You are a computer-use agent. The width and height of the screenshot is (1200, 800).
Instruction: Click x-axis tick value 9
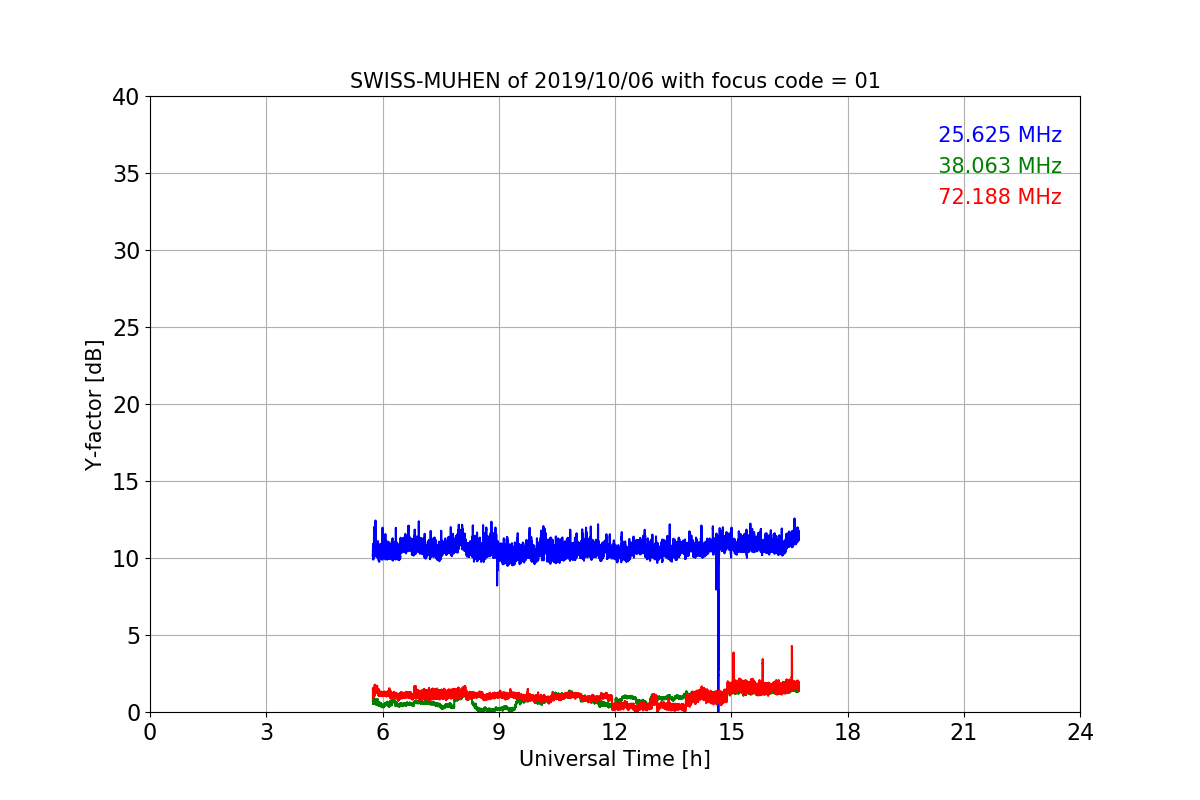coord(499,732)
